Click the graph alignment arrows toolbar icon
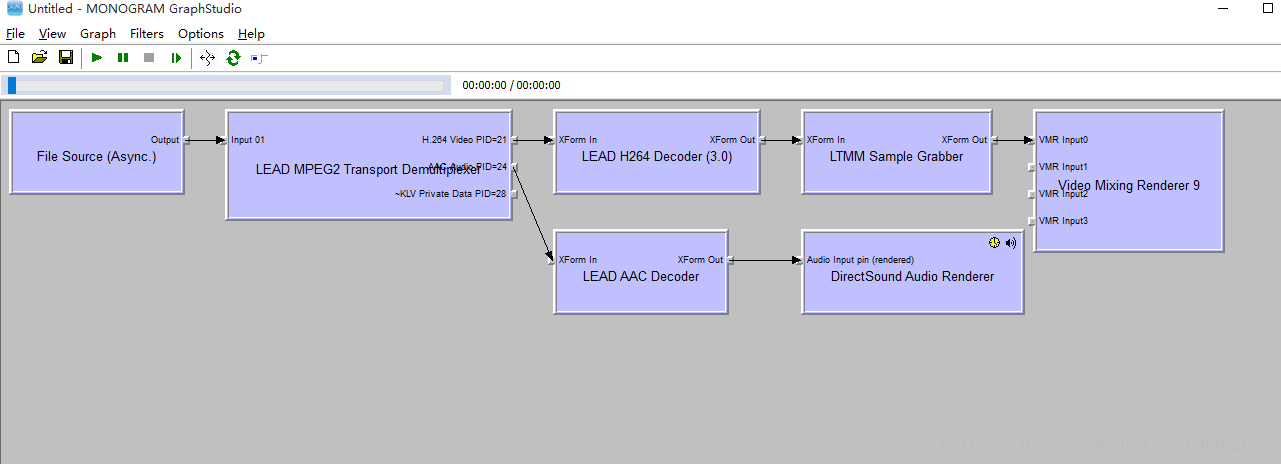The width and height of the screenshot is (1281, 464). pyautogui.click(x=207, y=58)
